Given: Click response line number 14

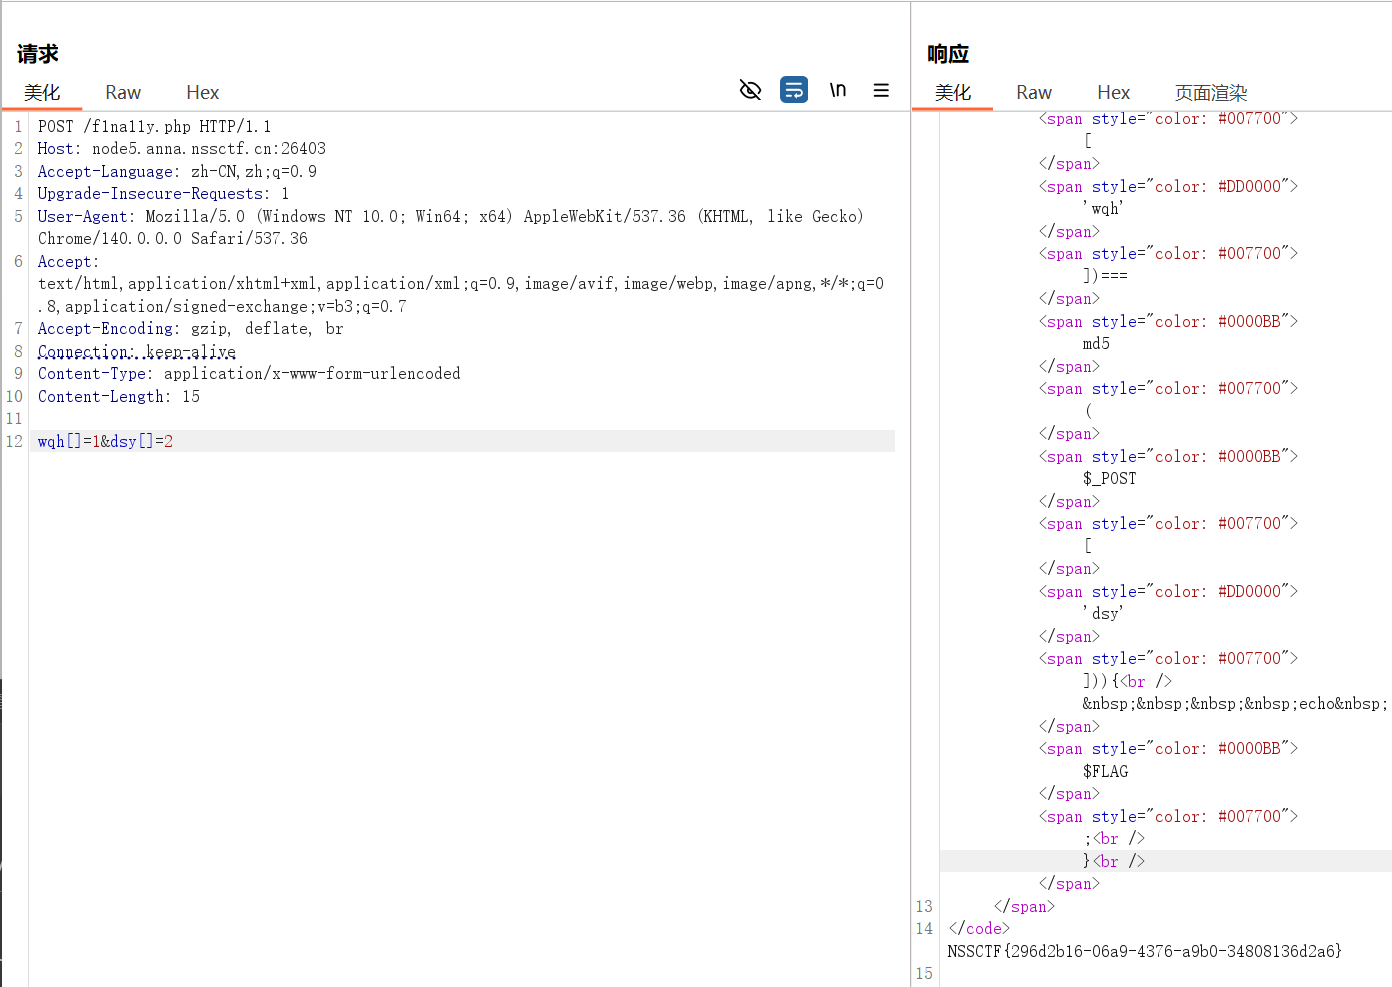Looking at the screenshot, I should [924, 928].
